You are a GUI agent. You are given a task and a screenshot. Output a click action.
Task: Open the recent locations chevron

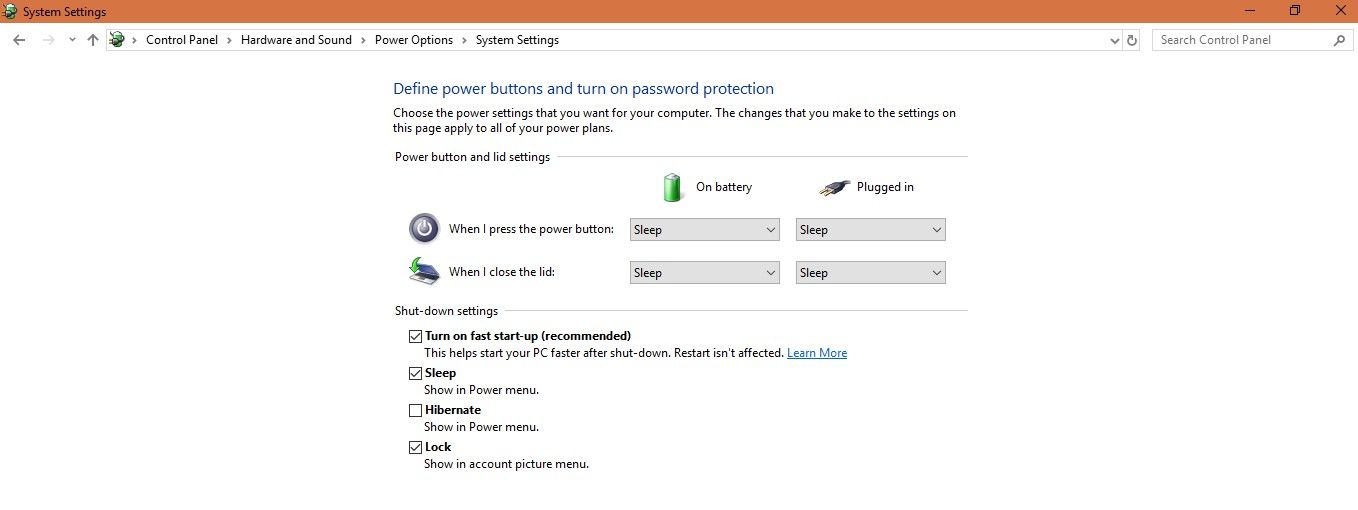(x=72, y=40)
